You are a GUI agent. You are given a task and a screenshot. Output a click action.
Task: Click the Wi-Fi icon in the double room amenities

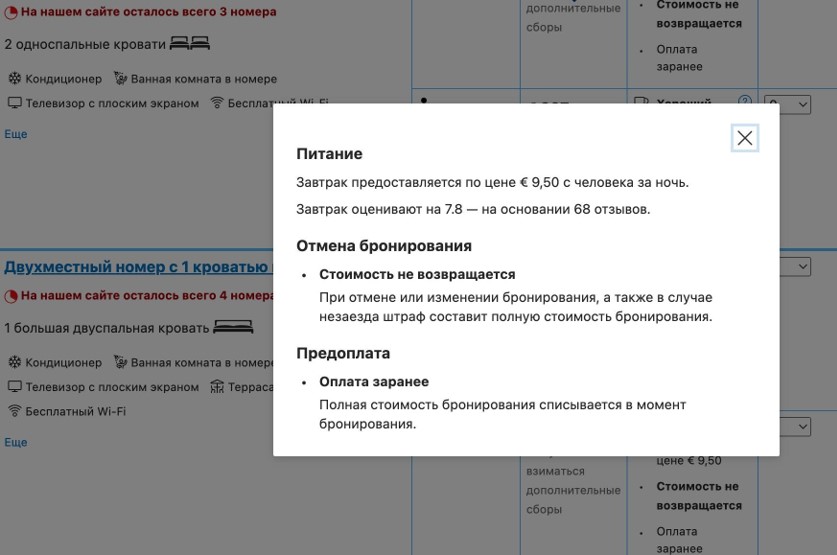[x=14, y=411]
